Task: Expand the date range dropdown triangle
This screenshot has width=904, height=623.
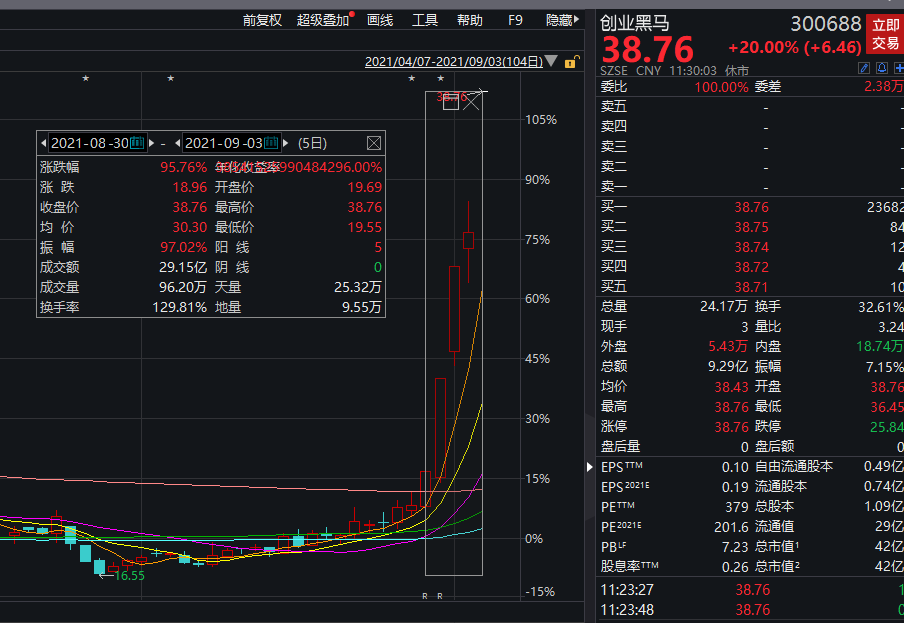Action: (x=552, y=62)
